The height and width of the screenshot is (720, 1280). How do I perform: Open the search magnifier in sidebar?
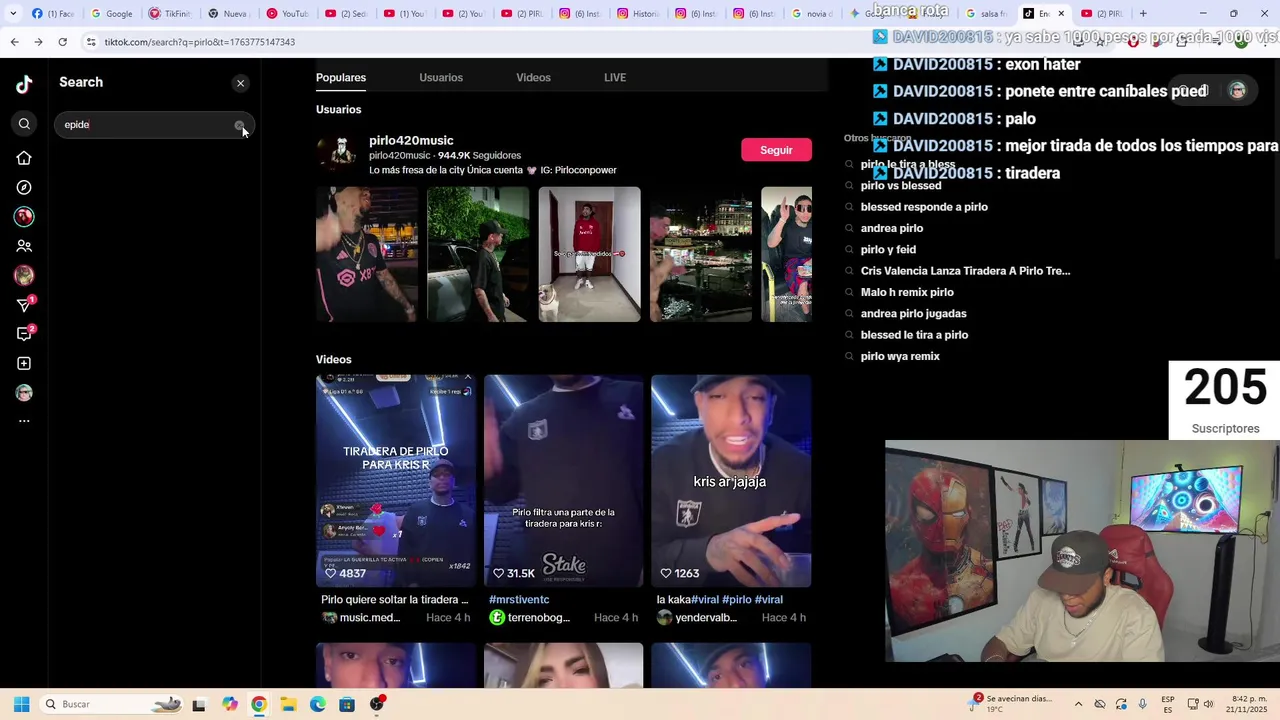click(x=24, y=124)
